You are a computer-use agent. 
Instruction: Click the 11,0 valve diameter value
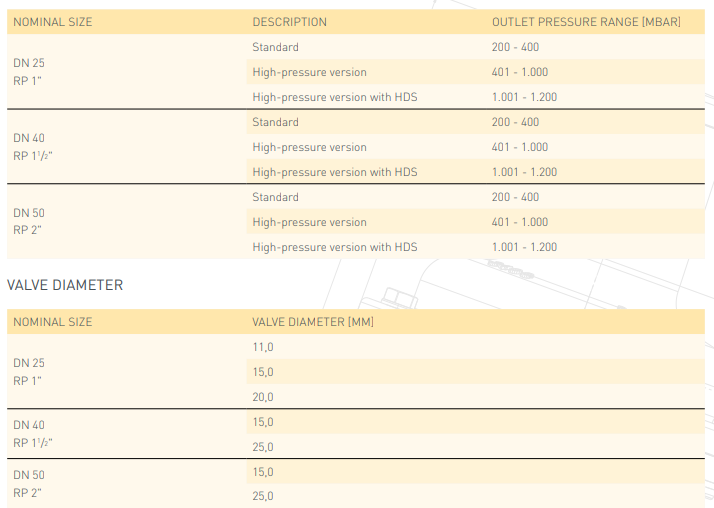263,347
